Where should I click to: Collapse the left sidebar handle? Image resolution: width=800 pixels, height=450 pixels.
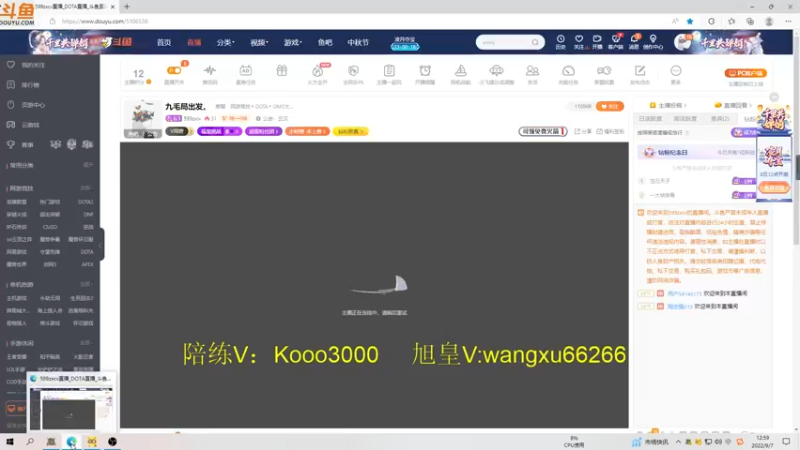[101, 244]
